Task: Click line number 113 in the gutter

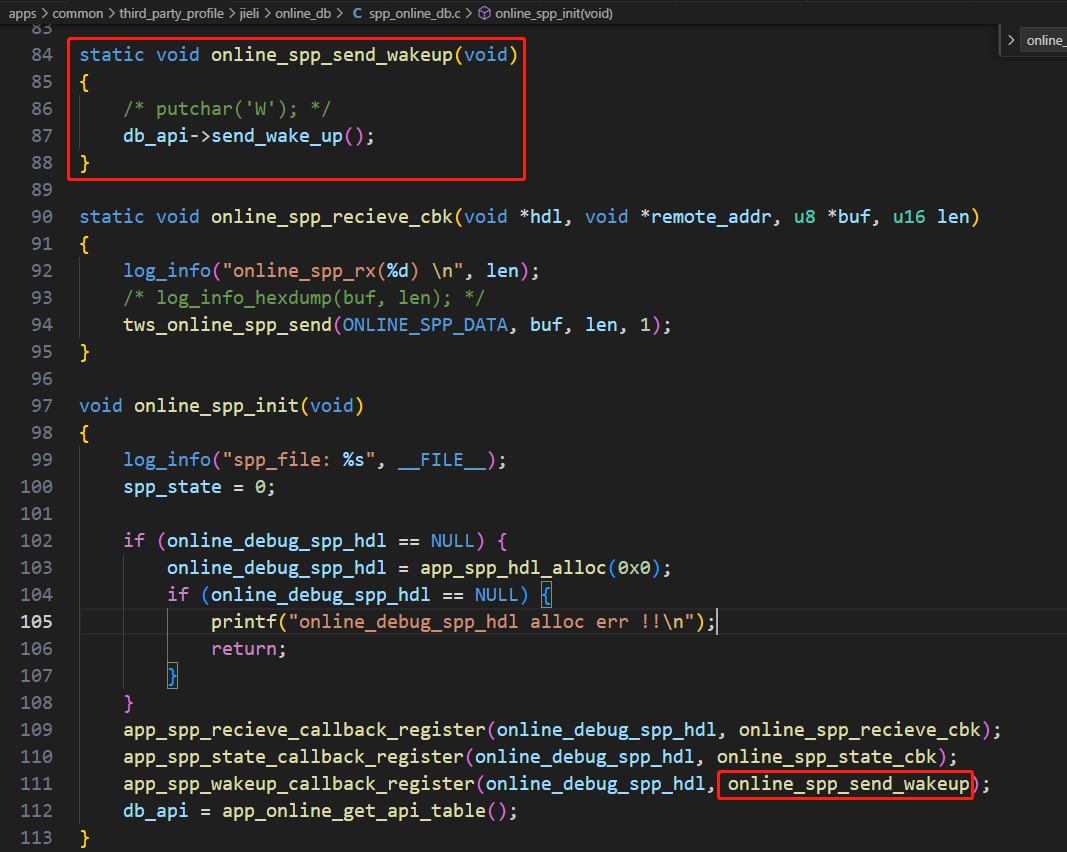Action: tap(37, 838)
